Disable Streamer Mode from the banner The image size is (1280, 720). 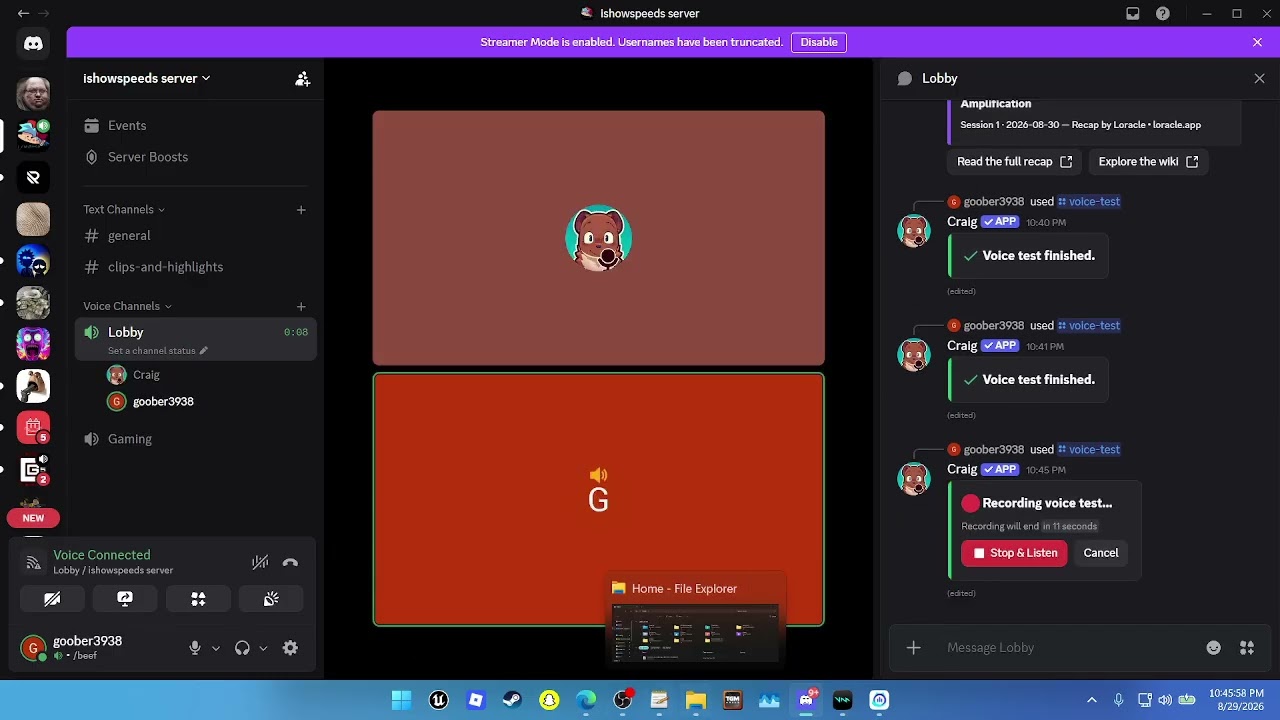[819, 42]
